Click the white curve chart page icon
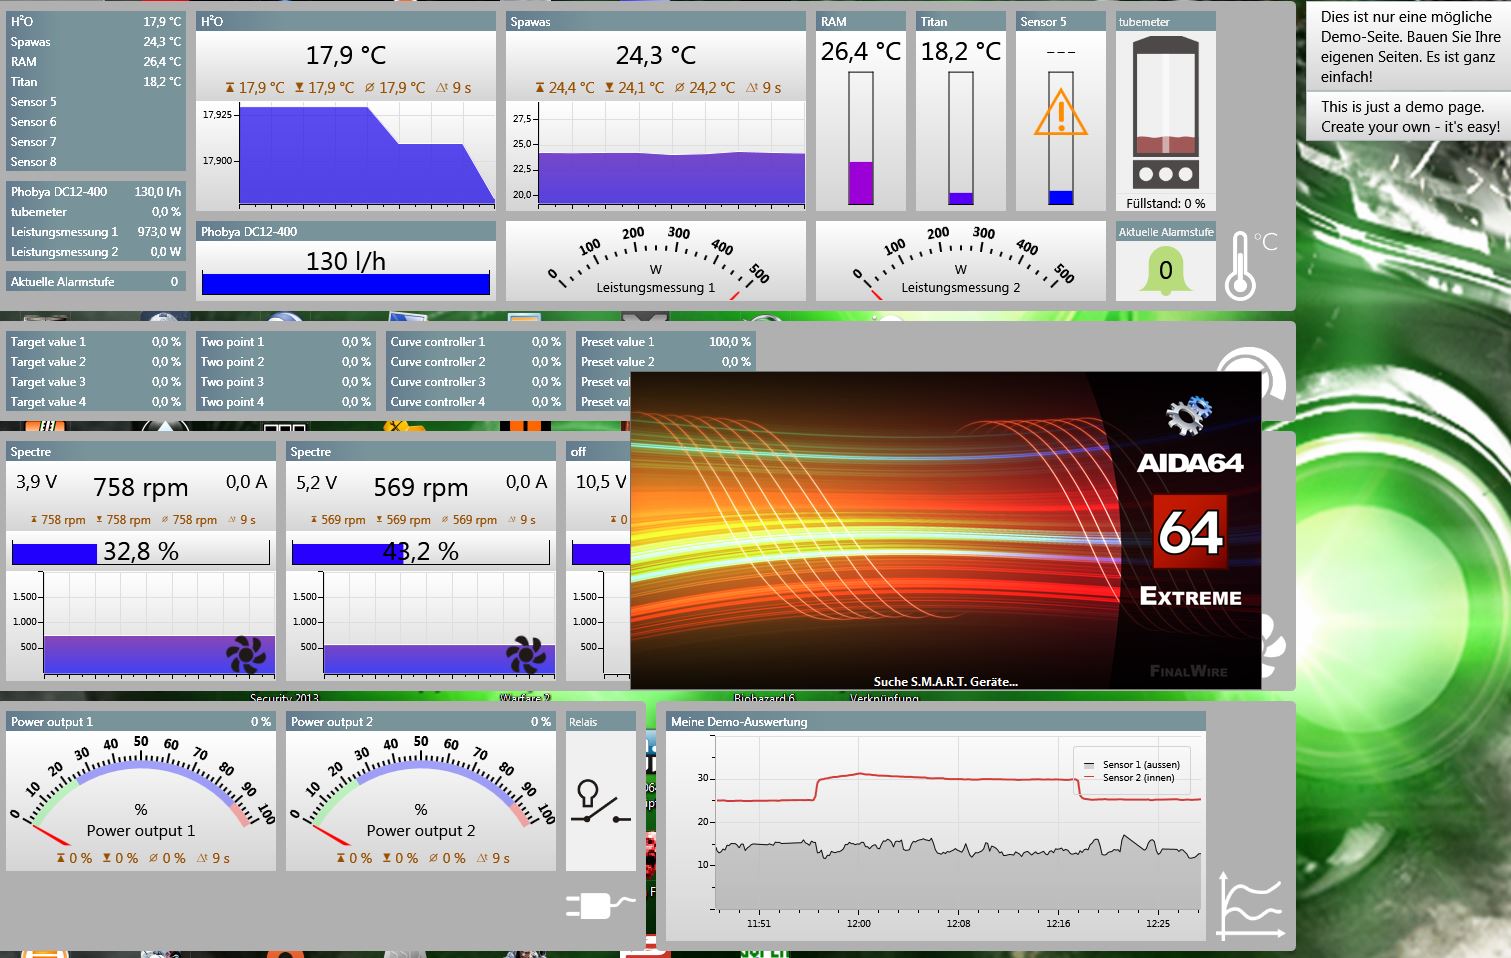This screenshot has width=1511, height=958. point(1250,905)
